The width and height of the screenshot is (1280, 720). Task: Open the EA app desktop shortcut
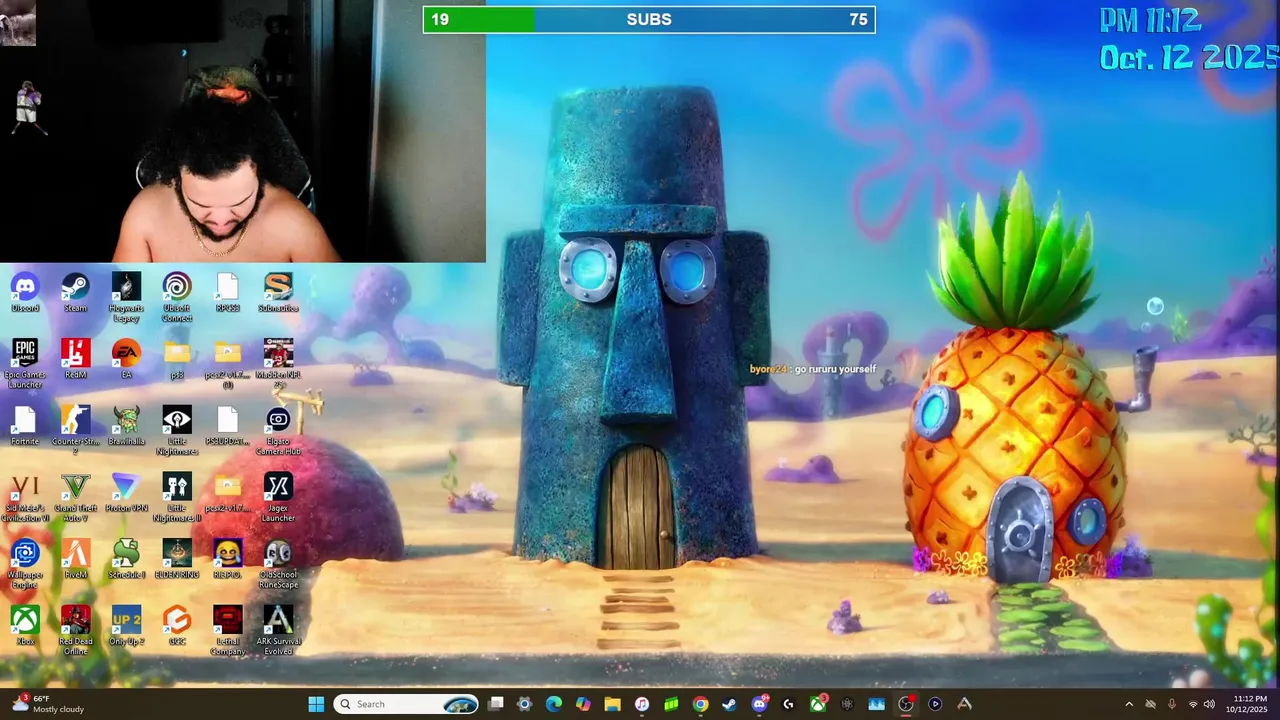tap(126, 359)
